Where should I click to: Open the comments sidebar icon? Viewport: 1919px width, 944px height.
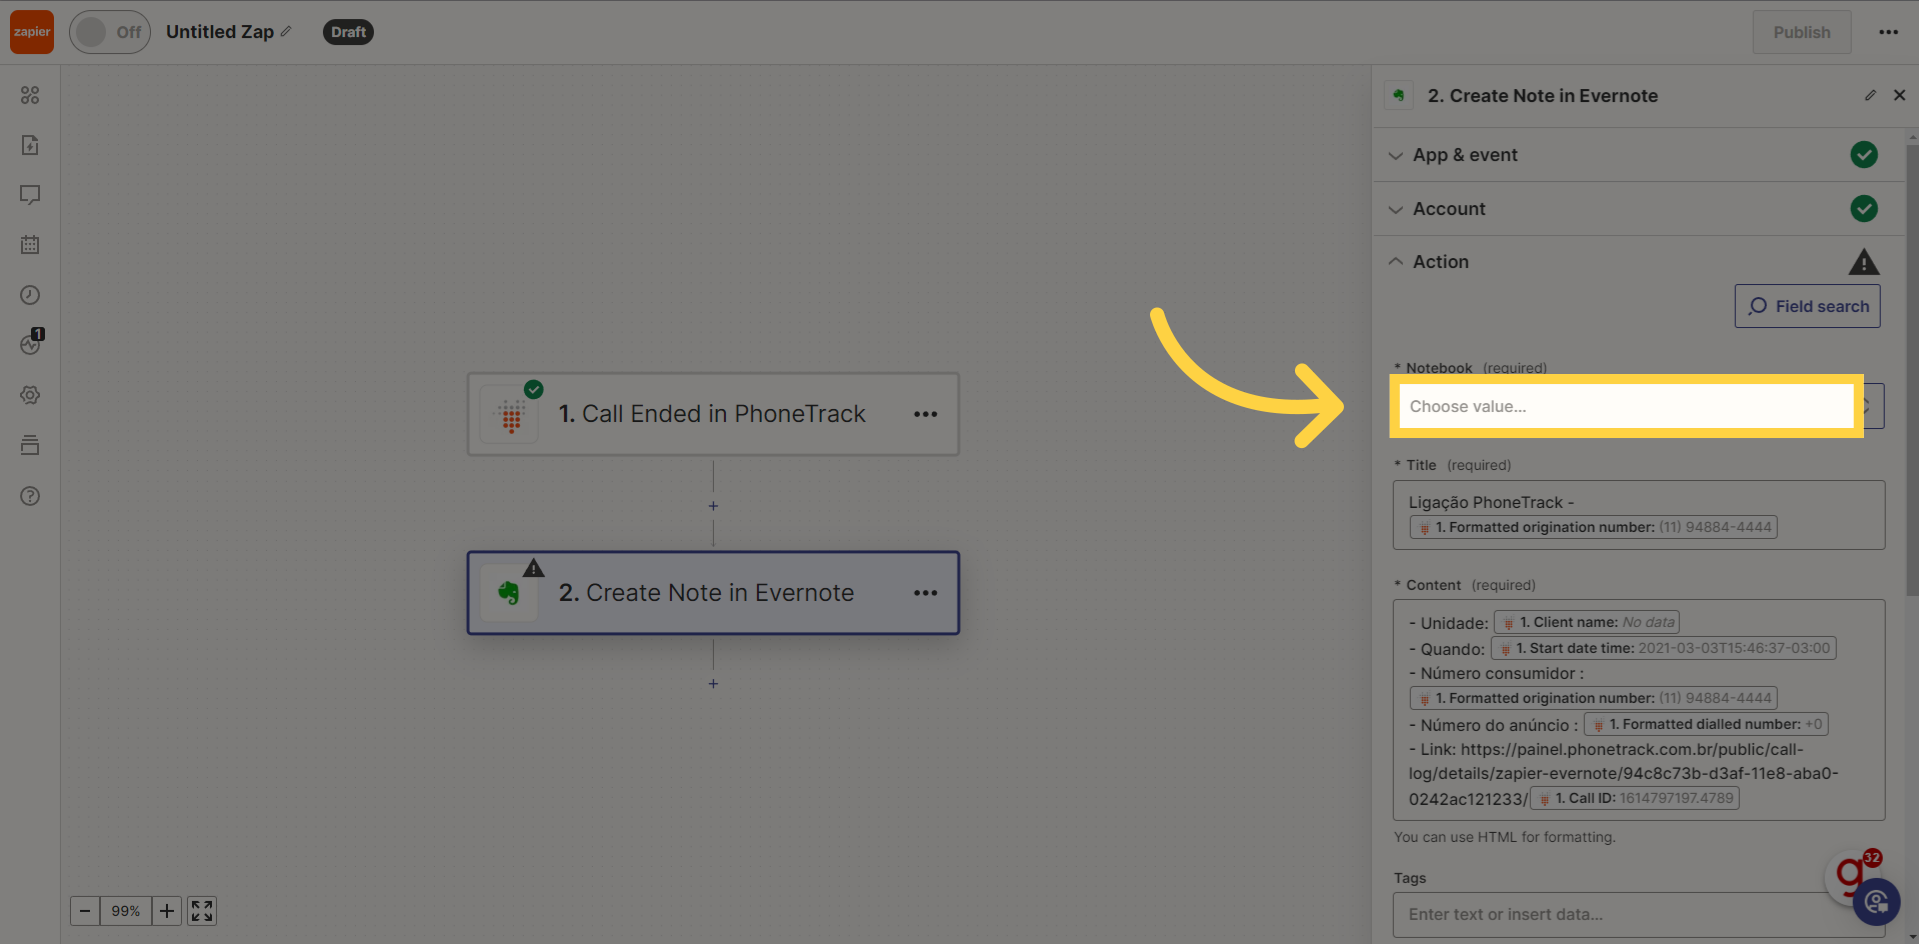point(30,195)
